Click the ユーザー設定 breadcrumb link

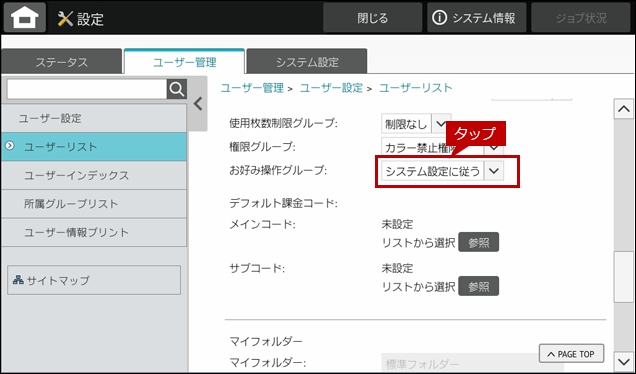pyautogui.click(x=331, y=88)
